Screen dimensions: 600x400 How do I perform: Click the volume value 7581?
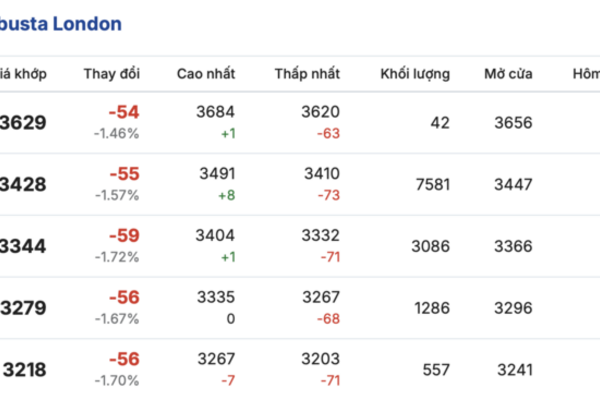coord(430,185)
